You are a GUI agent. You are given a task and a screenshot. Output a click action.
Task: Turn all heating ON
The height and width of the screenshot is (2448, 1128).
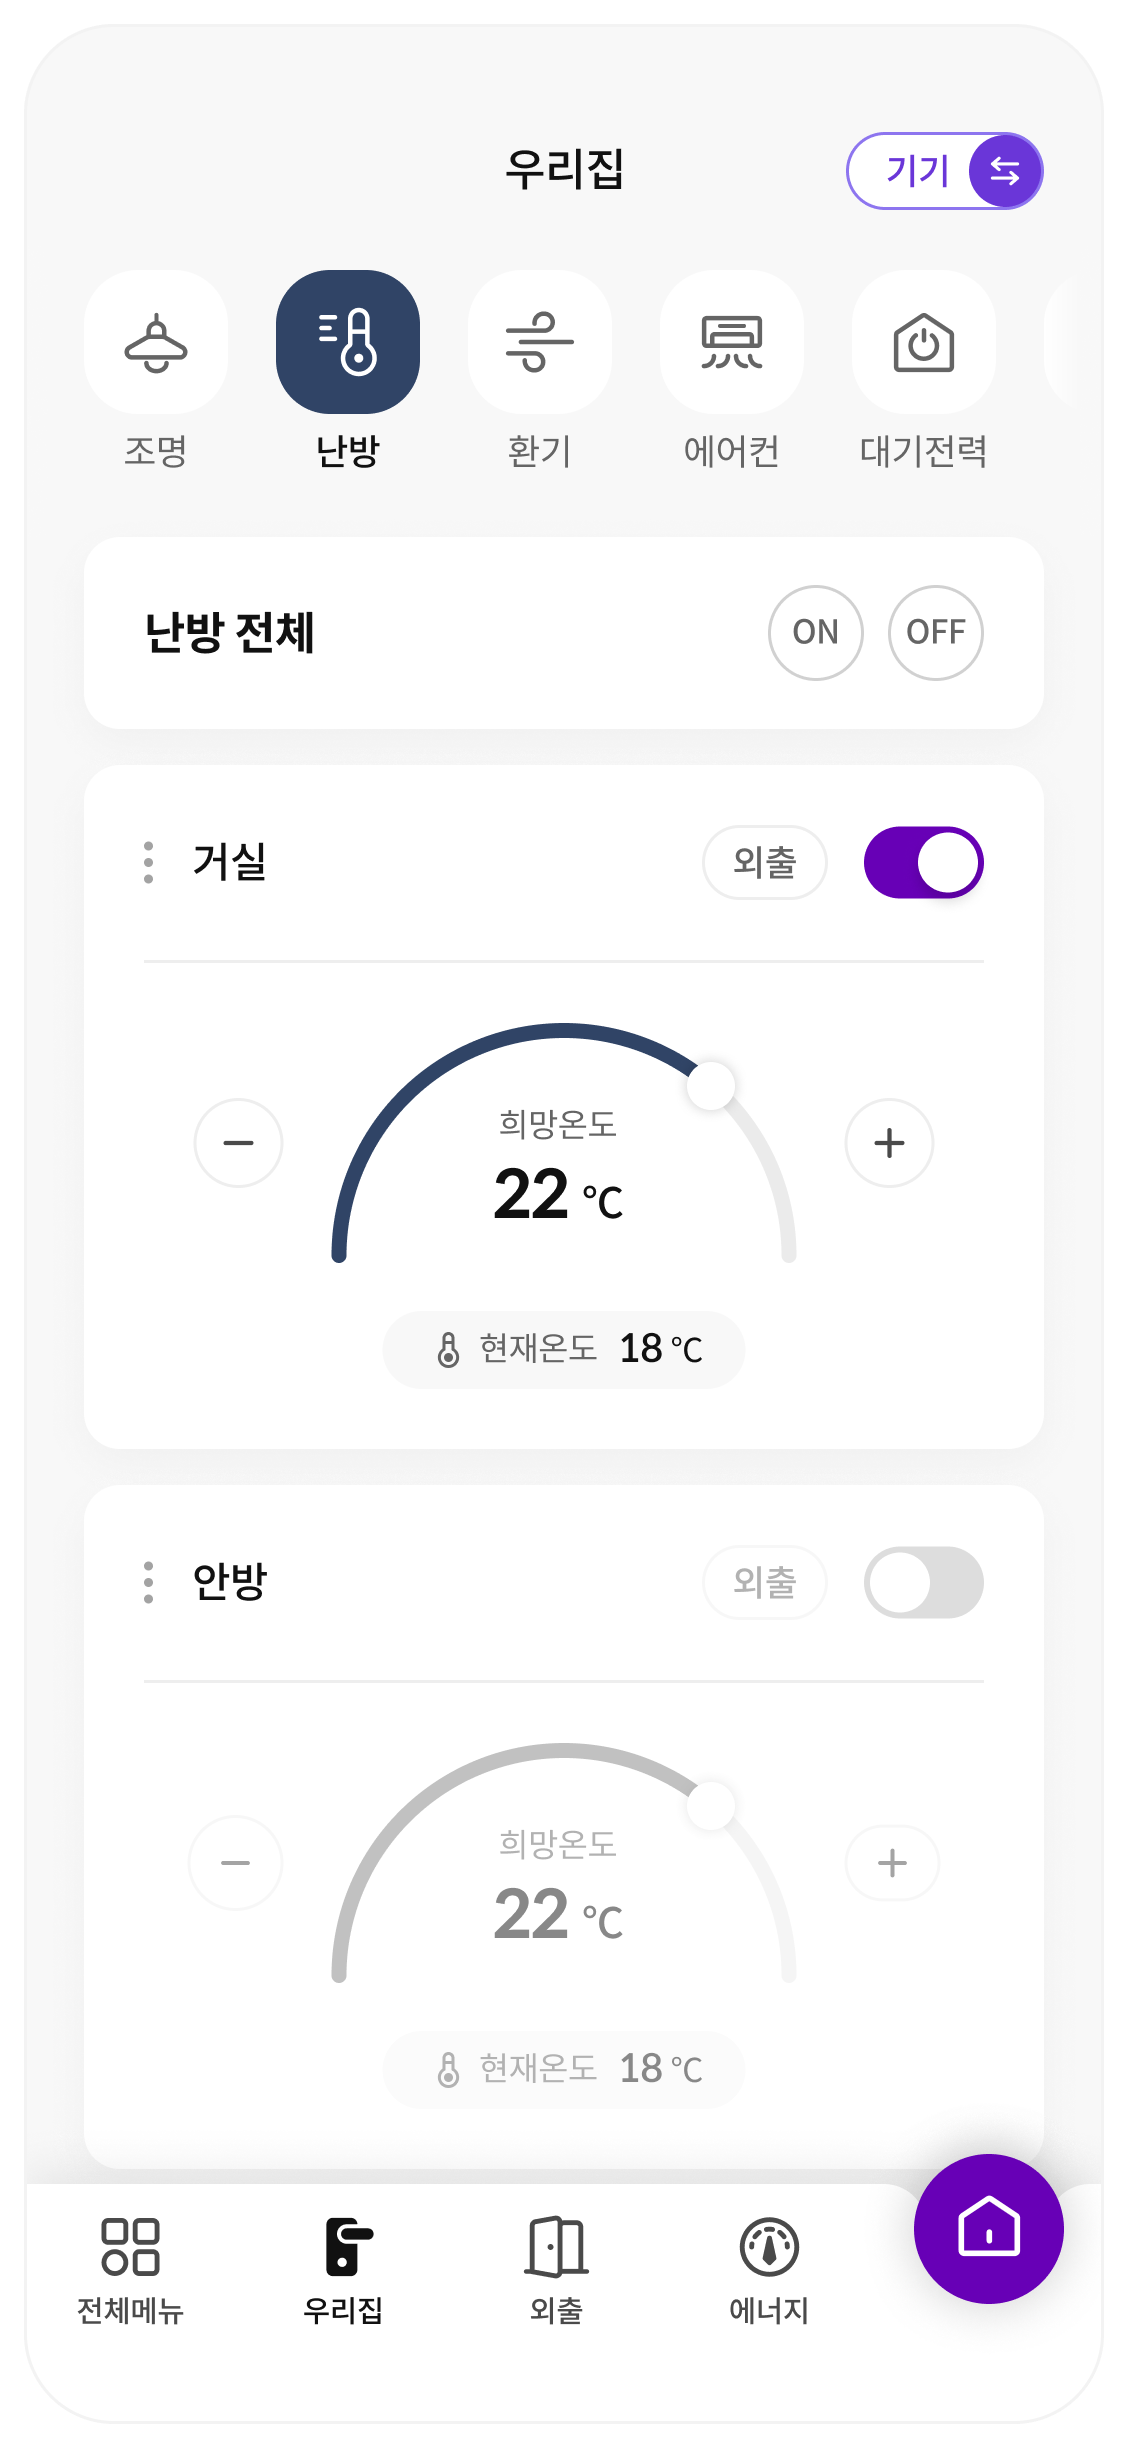tap(816, 632)
